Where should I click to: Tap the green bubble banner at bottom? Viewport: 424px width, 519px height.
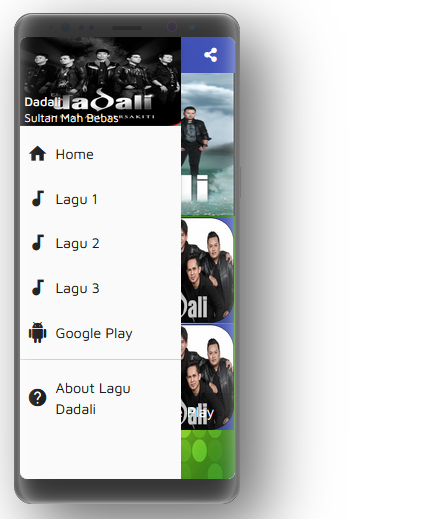[x=208, y=454]
